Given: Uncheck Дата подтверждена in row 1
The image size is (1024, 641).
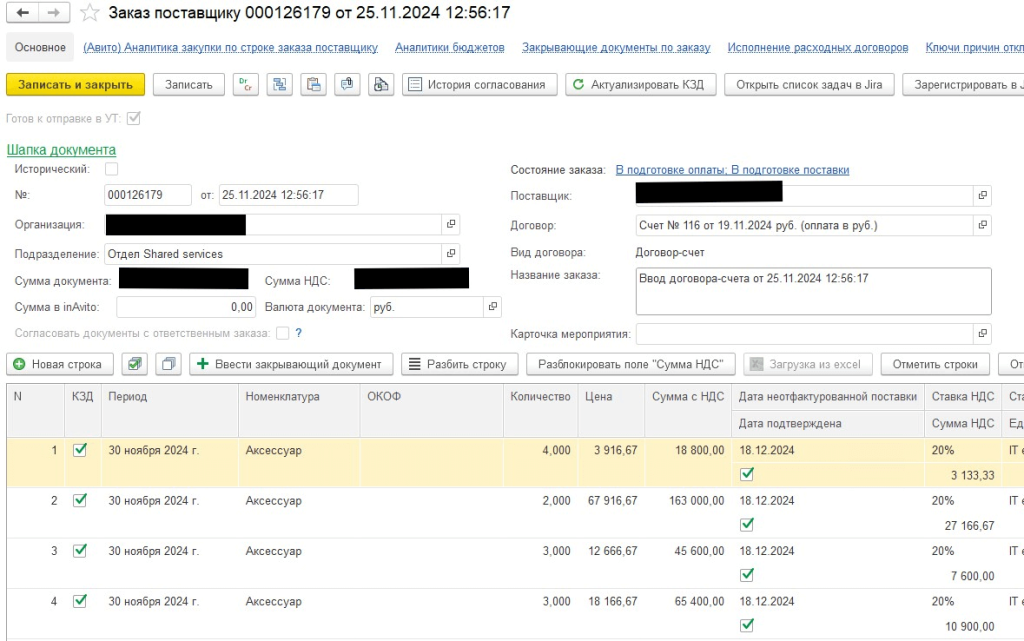Looking at the screenshot, I should pos(747,474).
